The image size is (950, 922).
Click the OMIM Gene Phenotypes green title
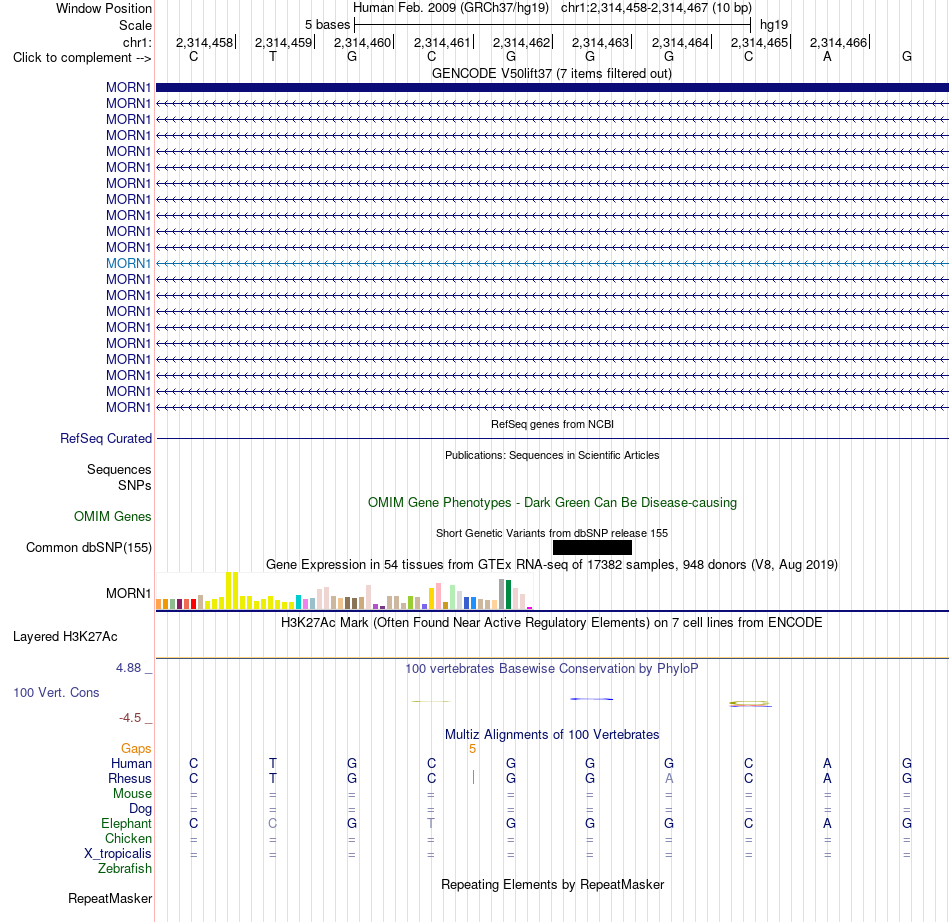click(552, 502)
